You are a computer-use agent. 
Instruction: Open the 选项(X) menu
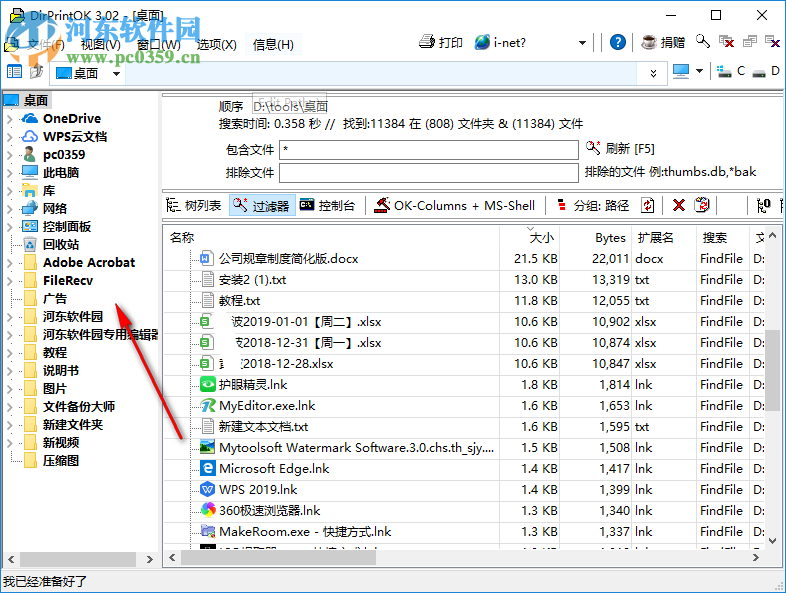tap(217, 45)
